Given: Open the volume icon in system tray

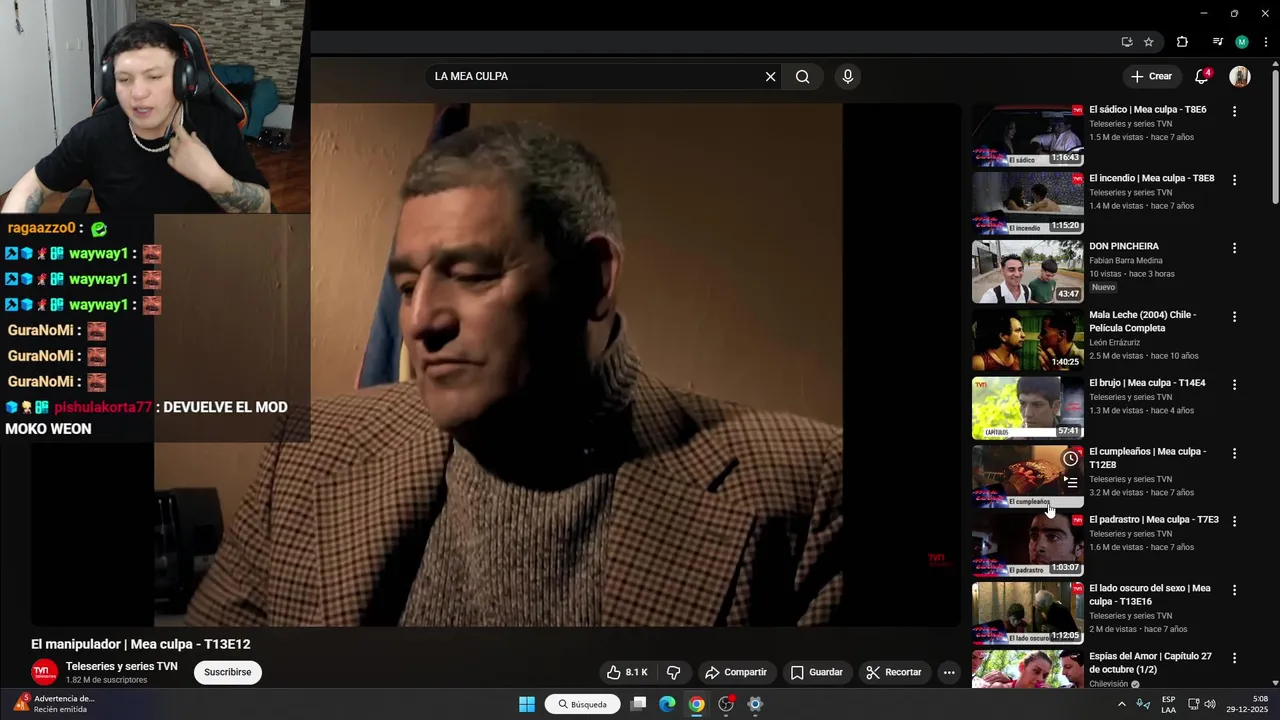Looking at the screenshot, I should [1209, 704].
